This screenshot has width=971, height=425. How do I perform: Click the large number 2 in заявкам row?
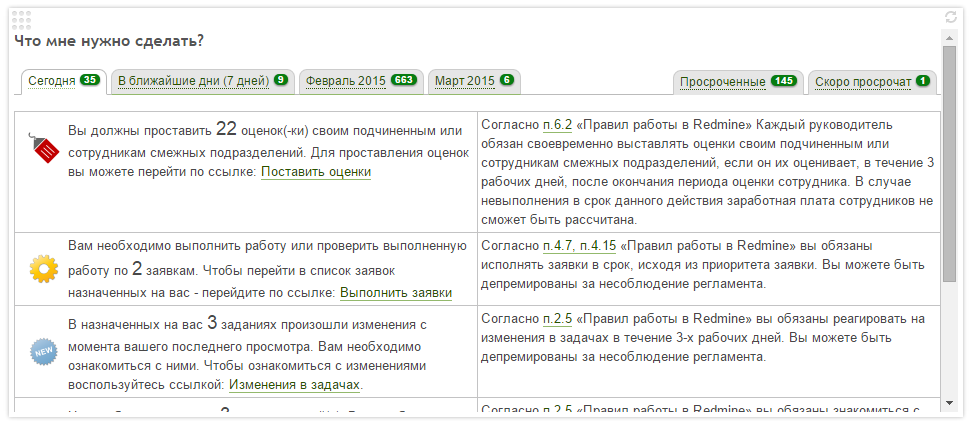[137, 269]
